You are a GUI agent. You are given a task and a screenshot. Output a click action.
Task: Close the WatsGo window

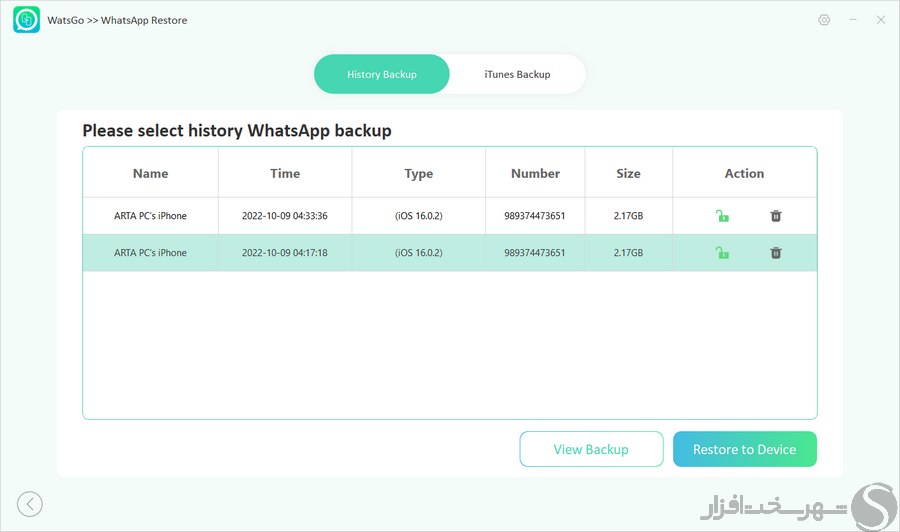[x=880, y=20]
